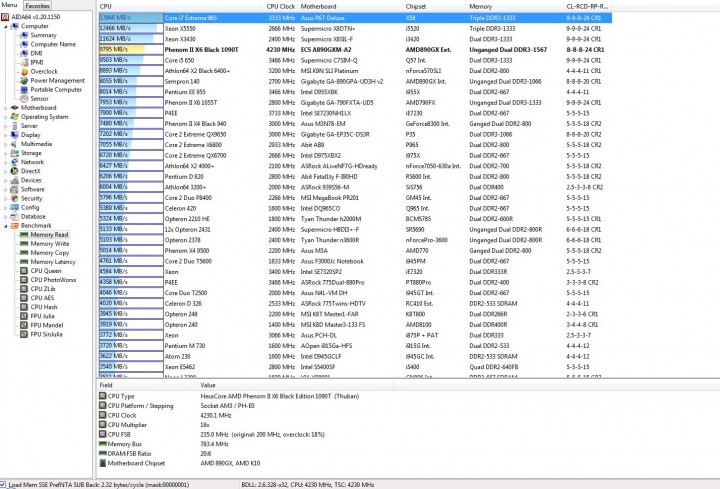Sort by the CPU Clock column header
Viewport: 720px width, 489px height.
pyautogui.click(x=281, y=6)
